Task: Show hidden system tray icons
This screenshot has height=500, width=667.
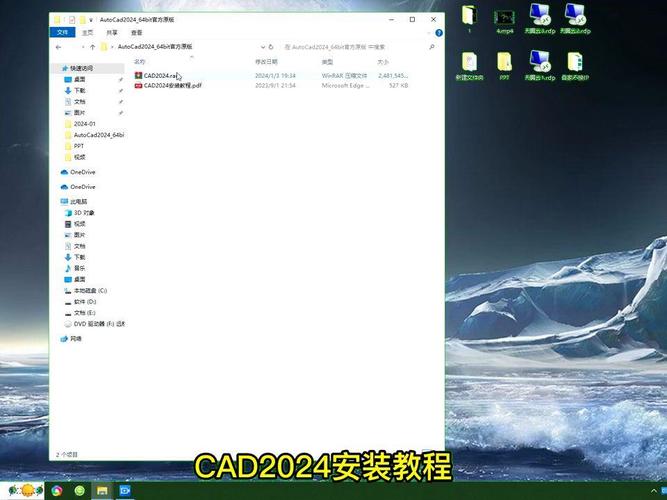Action: pos(654,491)
